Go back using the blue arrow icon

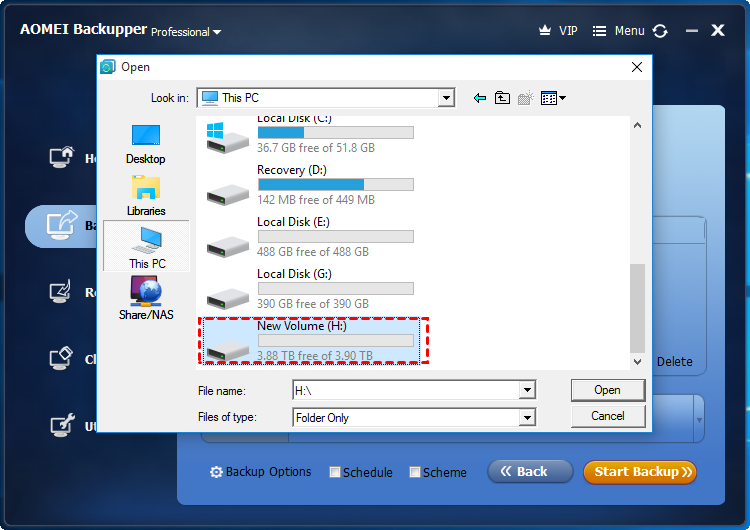coord(480,98)
